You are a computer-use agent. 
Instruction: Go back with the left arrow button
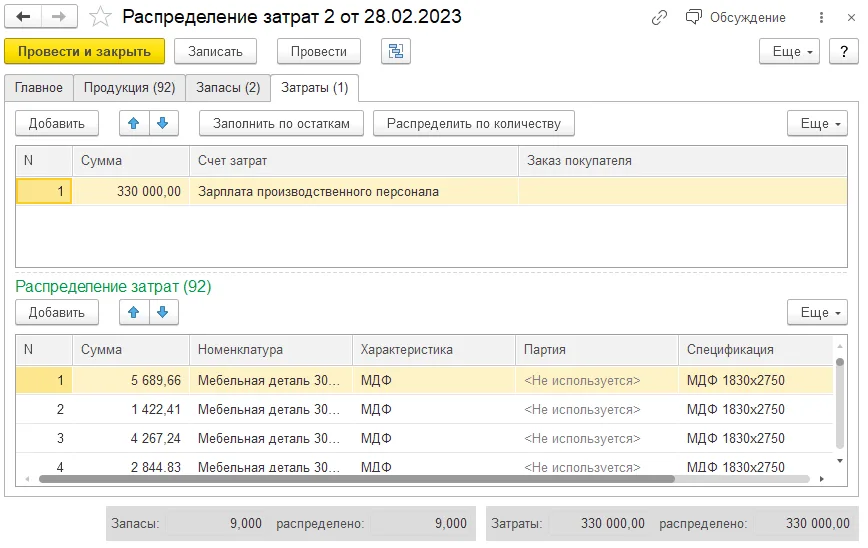tap(23, 17)
